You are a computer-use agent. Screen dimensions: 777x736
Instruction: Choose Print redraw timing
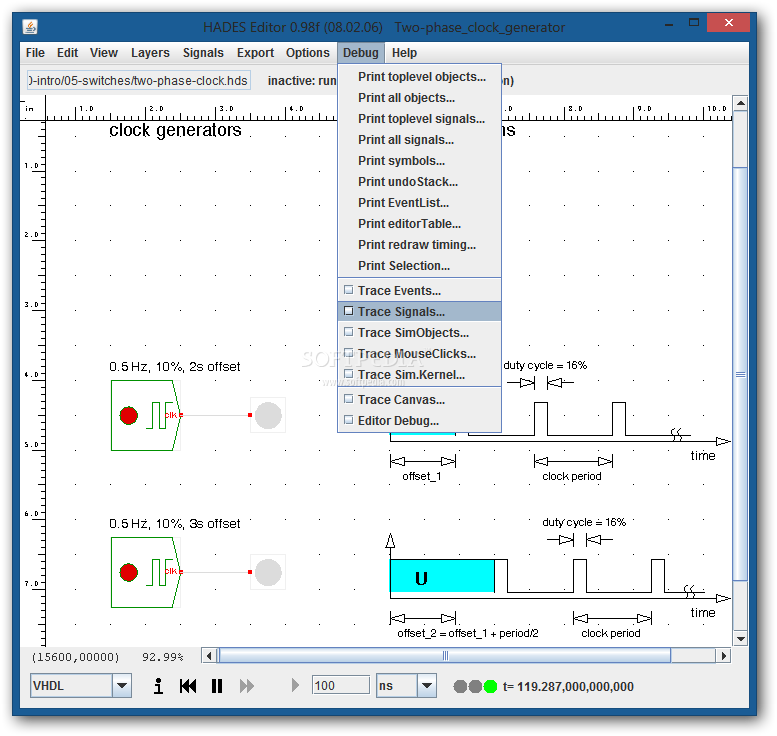click(419, 244)
